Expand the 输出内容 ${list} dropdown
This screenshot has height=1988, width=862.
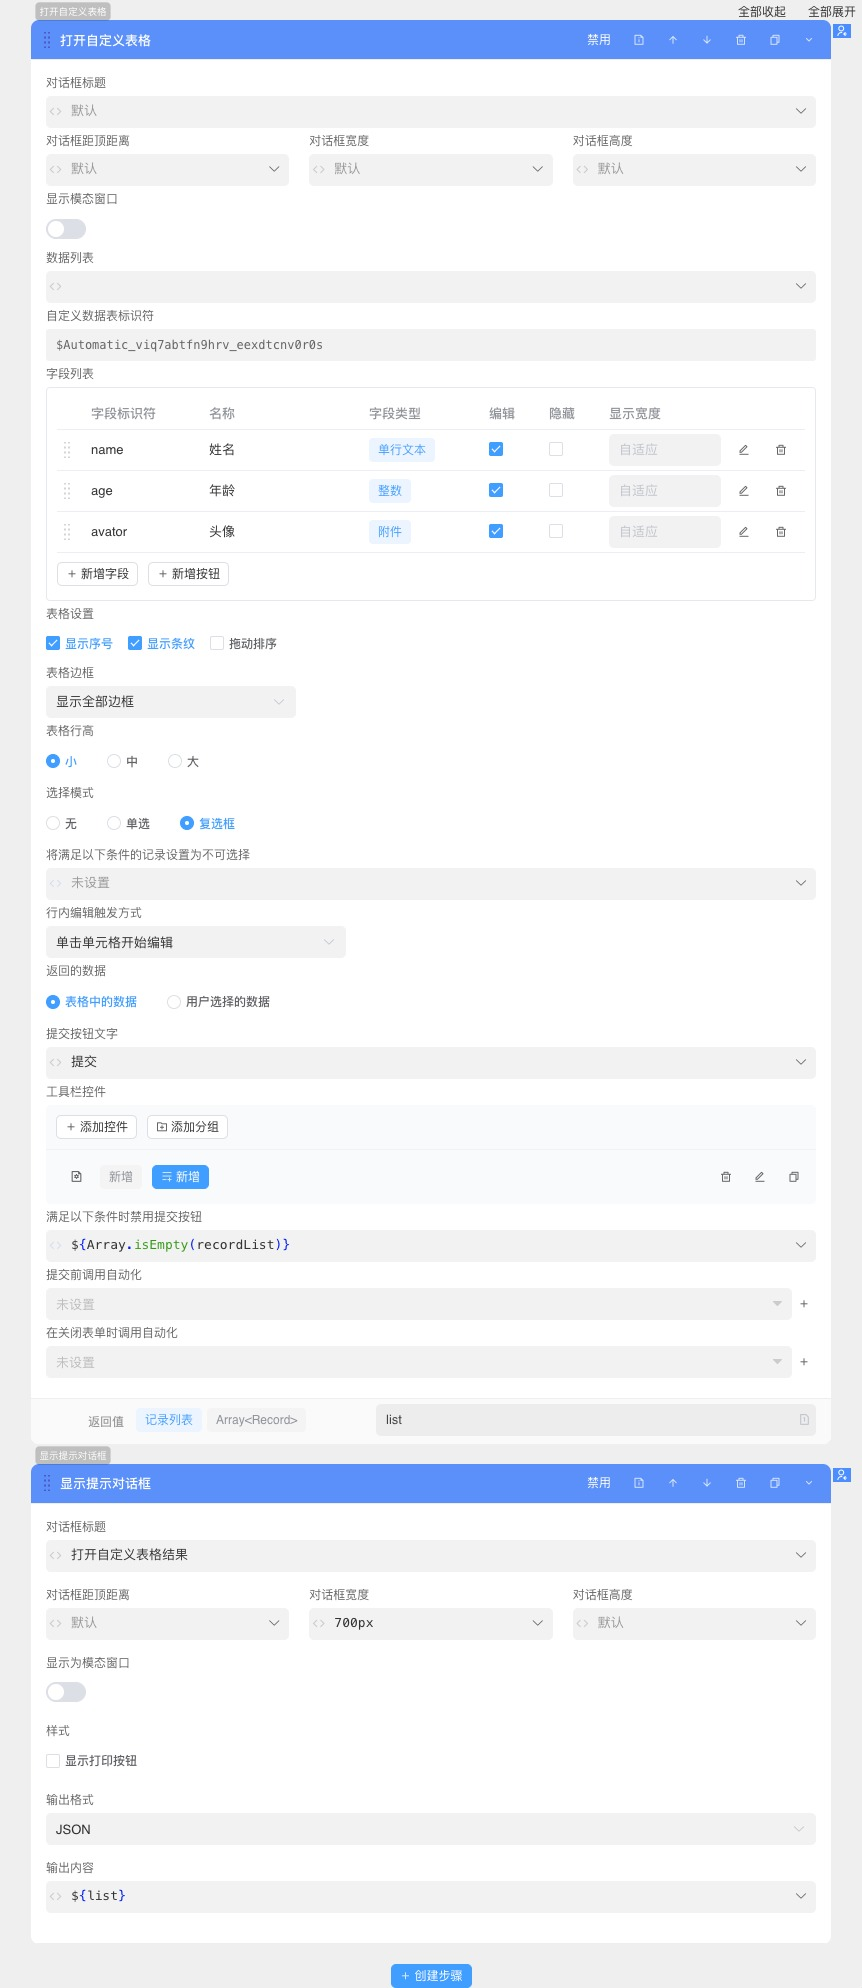click(x=431, y=1896)
